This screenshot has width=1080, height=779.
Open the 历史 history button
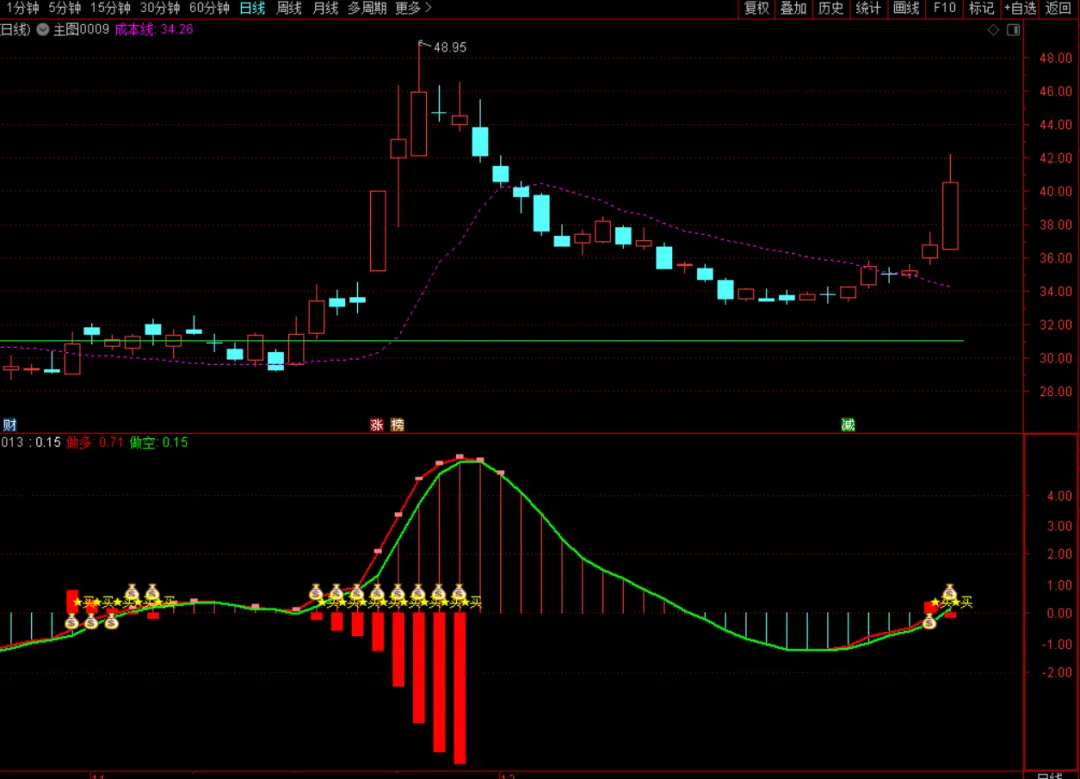(831, 8)
